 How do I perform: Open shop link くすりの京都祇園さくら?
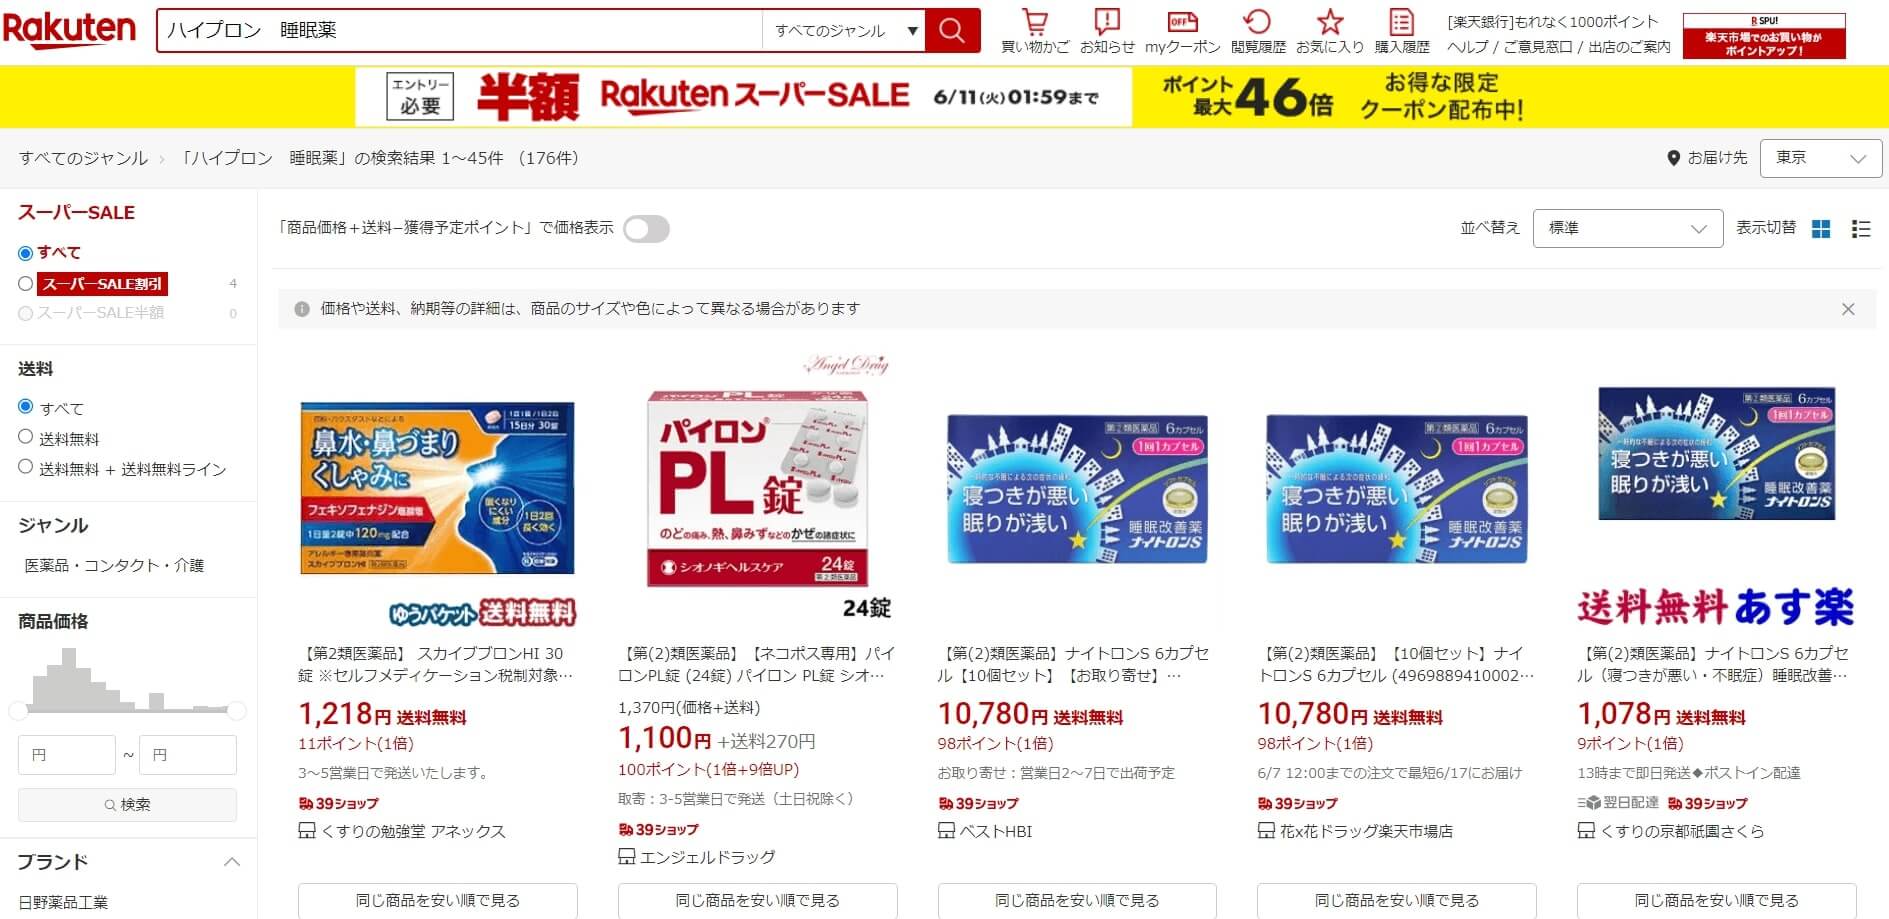1682,831
